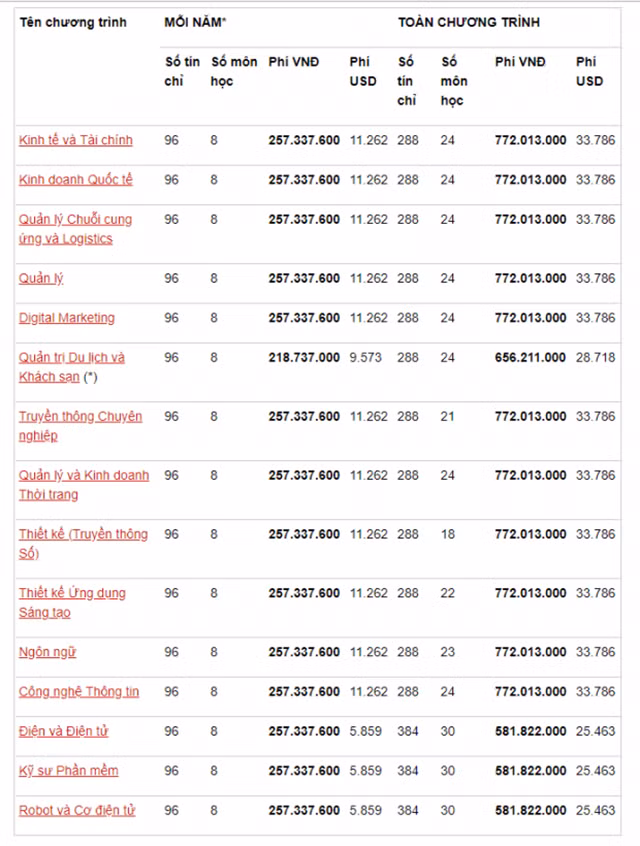
Task: Click the Ngôn ngữ program link
Action: point(47,652)
